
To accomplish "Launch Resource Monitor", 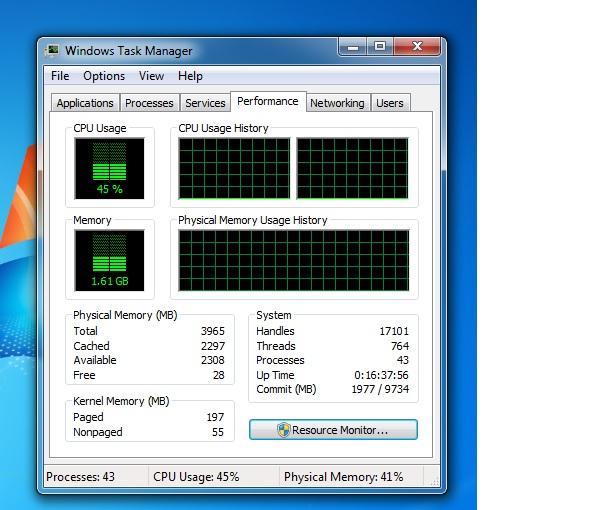I will coord(333,430).
